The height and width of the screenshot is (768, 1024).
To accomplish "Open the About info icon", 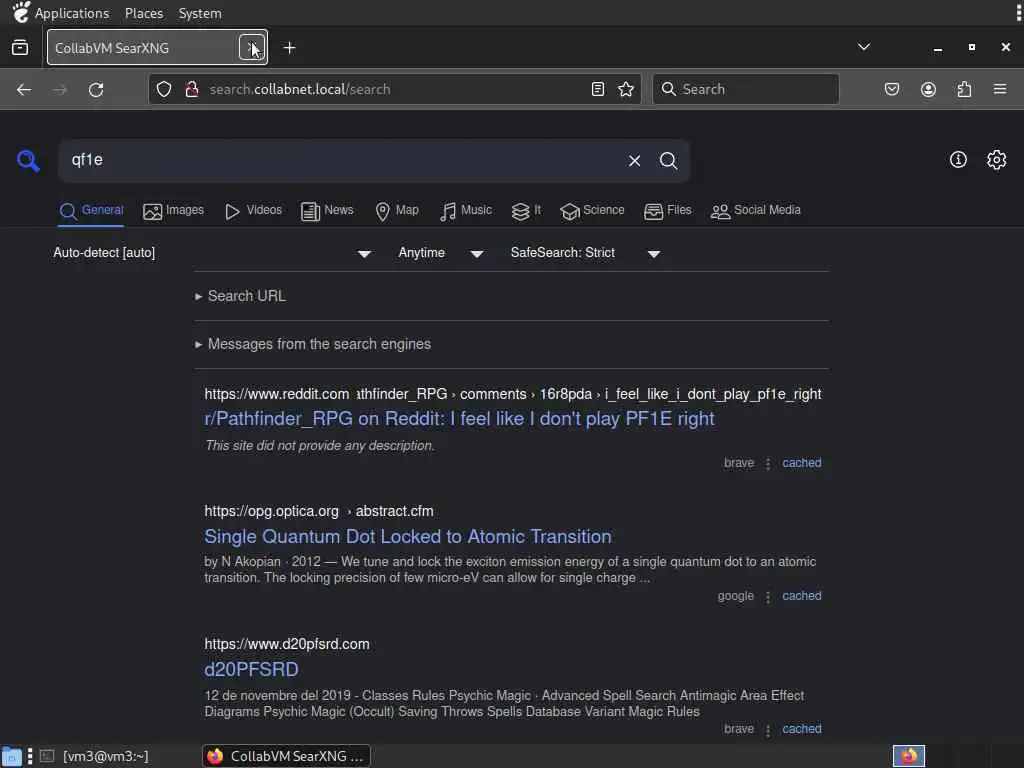I will [958, 159].
